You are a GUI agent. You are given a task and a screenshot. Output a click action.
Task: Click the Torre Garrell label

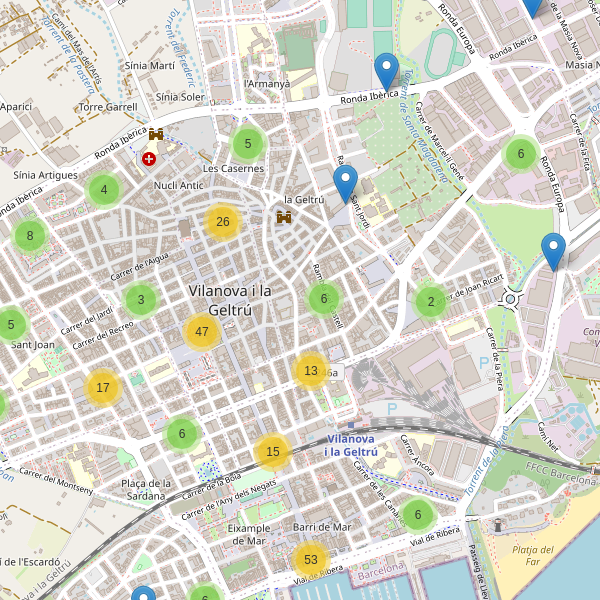[x=108, y=107]
